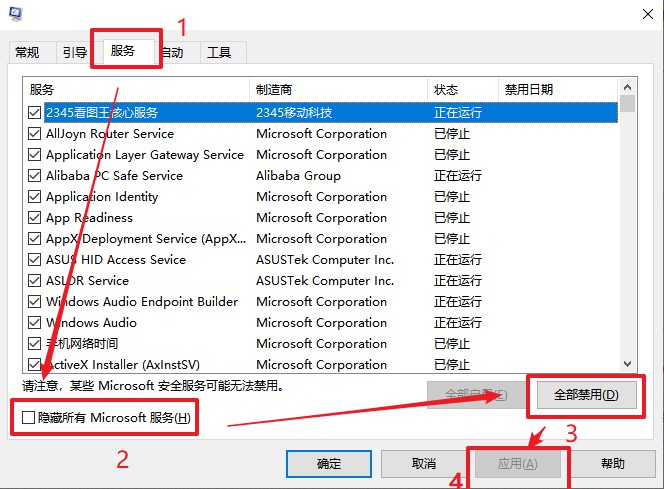Image resolution: width=664 pixels, height=489 pixels.
Task: Confirm with the 确定 button
Action: (x=329, y=464)
